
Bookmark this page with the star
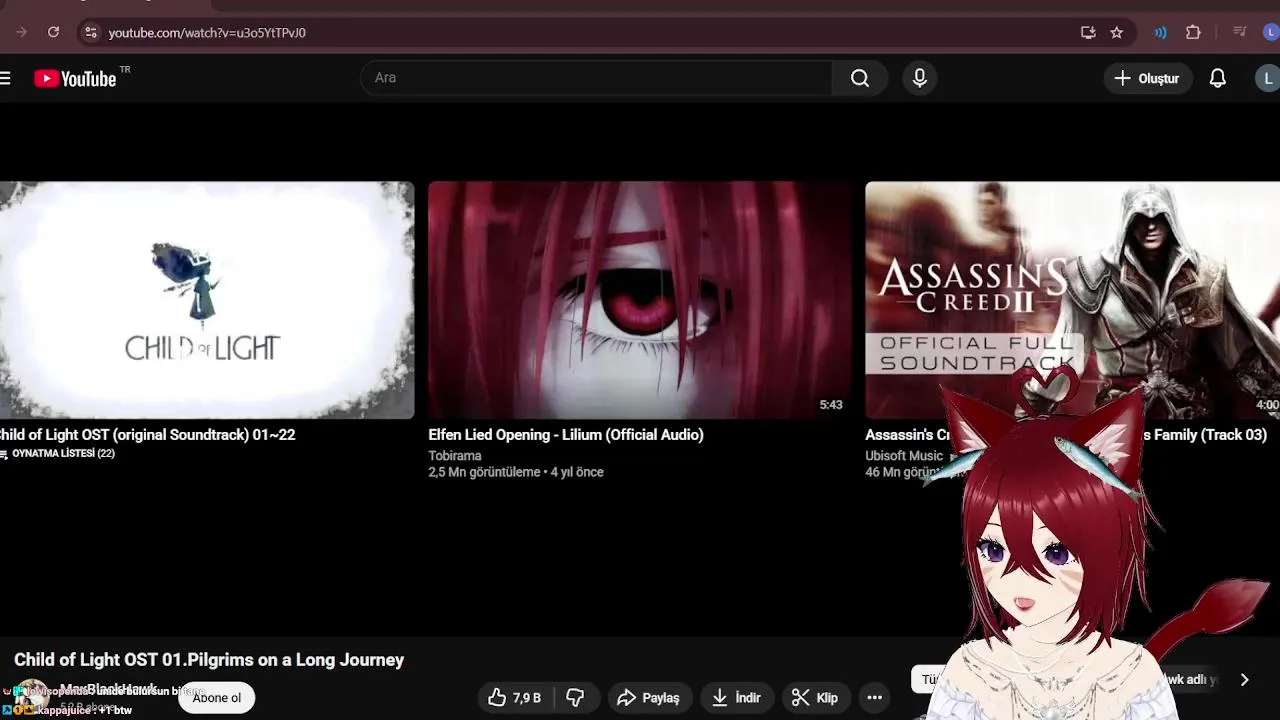[1117, 32]
